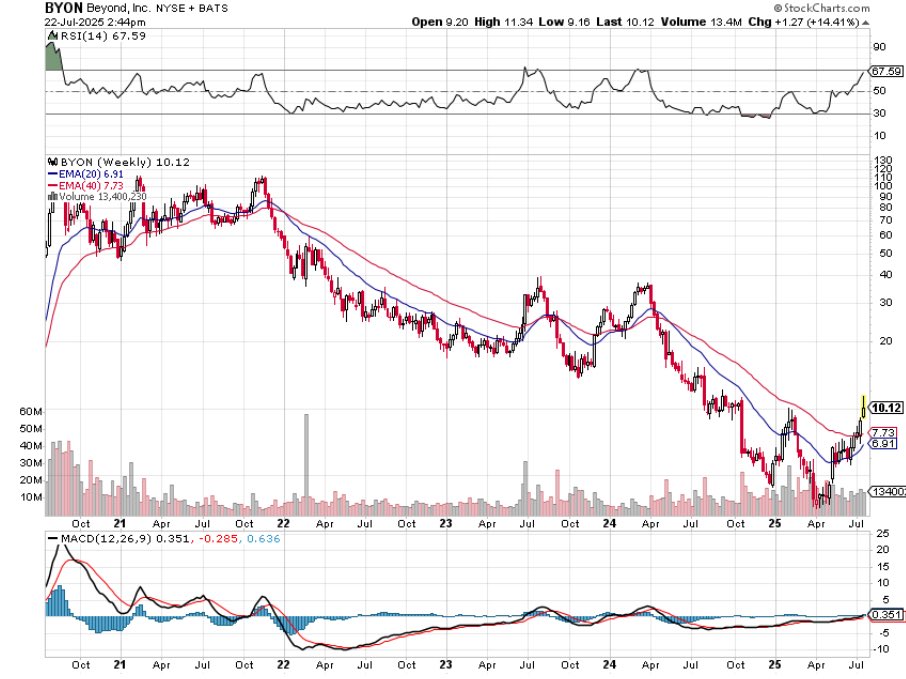Click the up arrow icon after Chg
The image size is (906, 679).
[x=866, y=23]
